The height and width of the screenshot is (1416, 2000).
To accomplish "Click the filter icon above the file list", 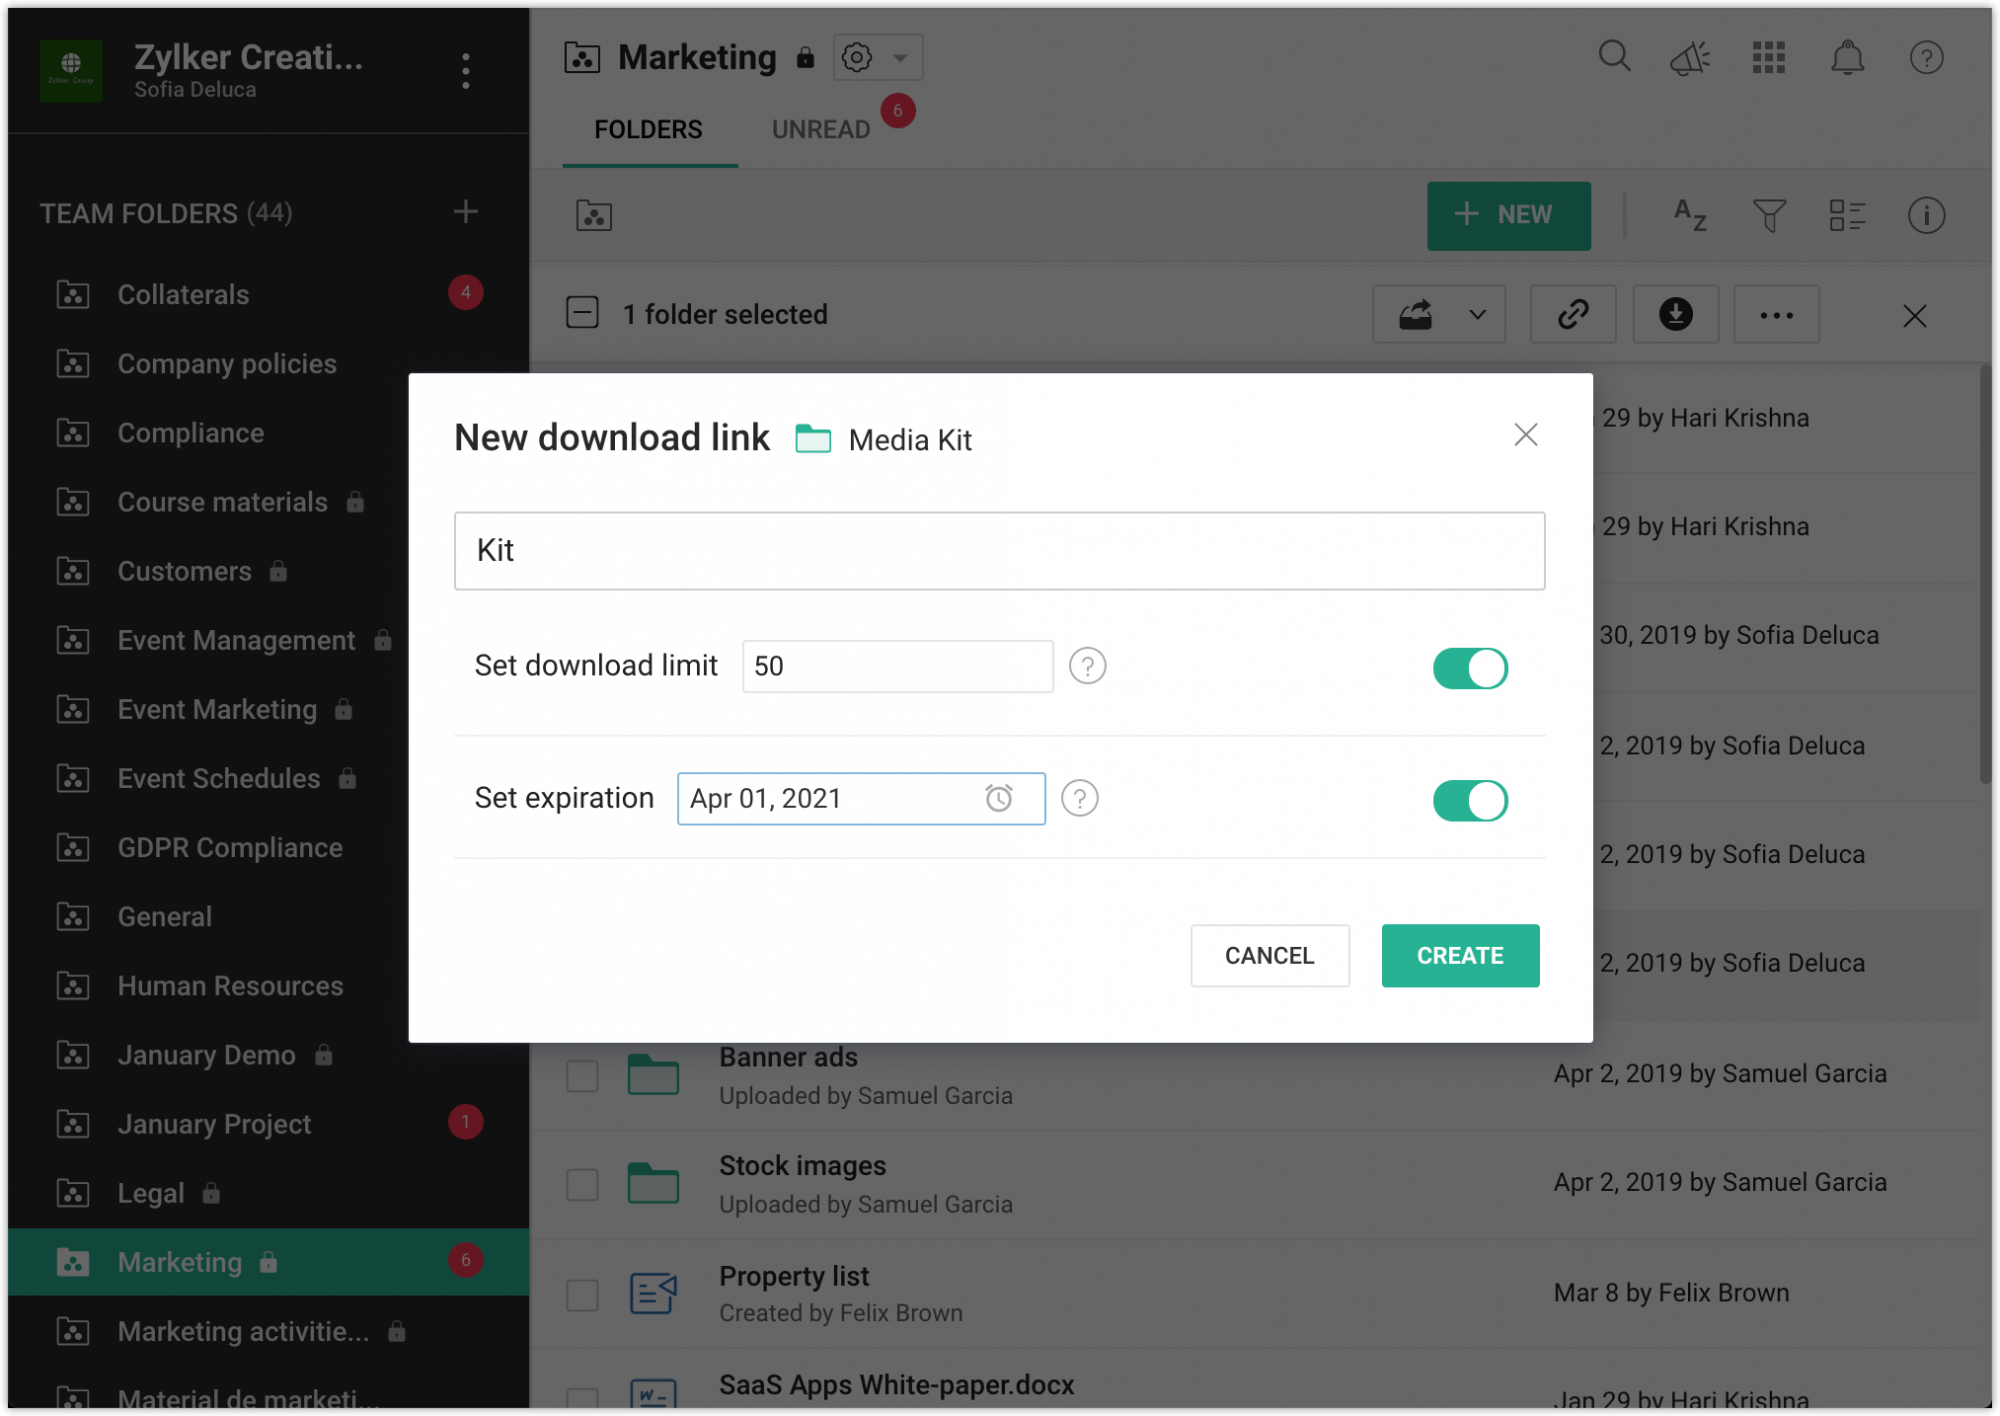I will pos(1768,215).
